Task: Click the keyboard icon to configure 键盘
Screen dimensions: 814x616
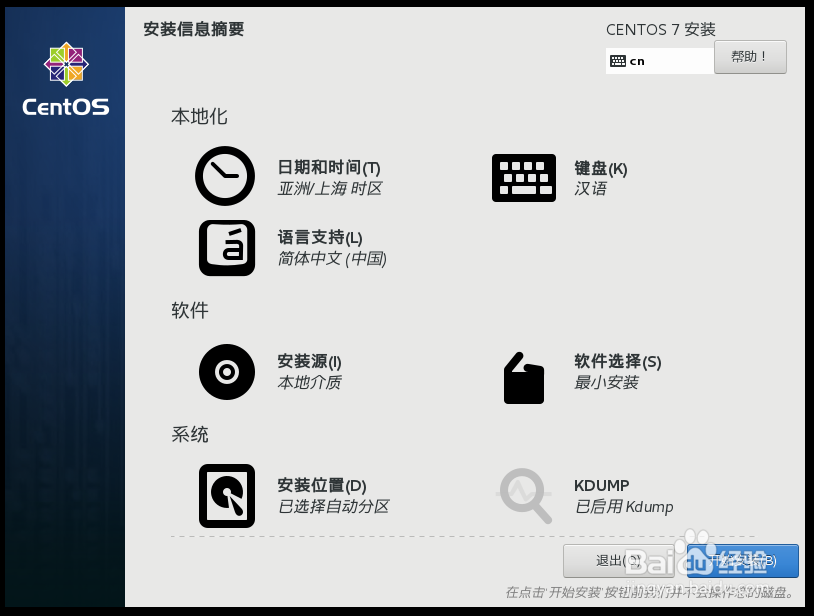Action: point(524,178)
